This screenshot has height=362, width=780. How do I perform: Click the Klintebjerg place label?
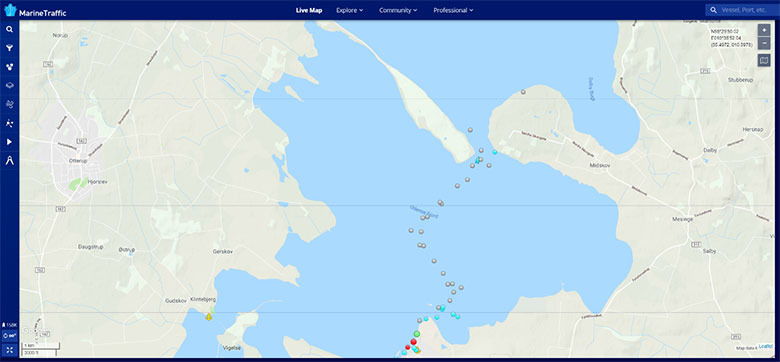(203, 299)
